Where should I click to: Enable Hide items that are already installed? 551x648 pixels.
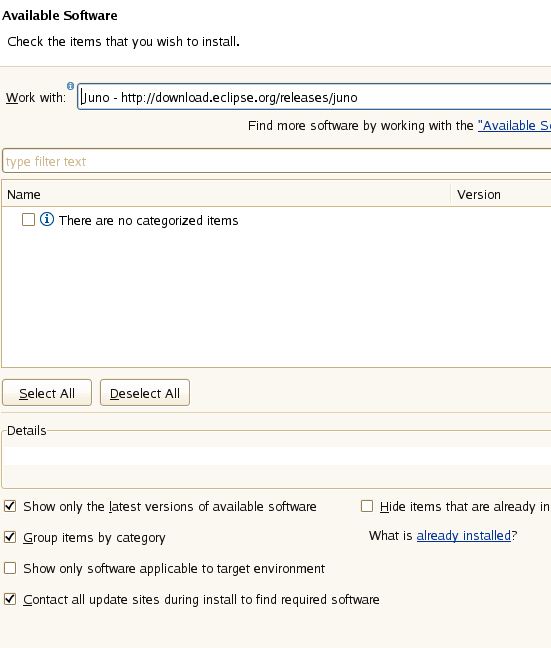point(367,506)
